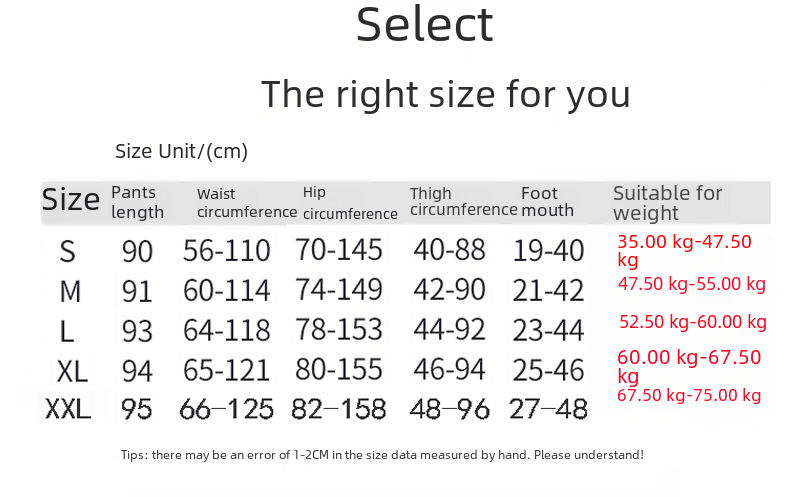Click the measurement error tips note
Screen dimensions: 790x497
pos(381,455)
